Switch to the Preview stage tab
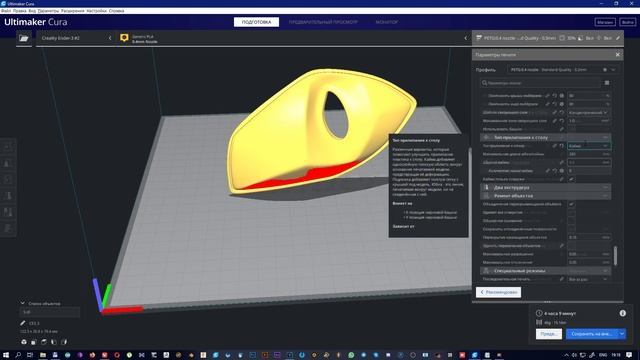 (x=323, y=22)
